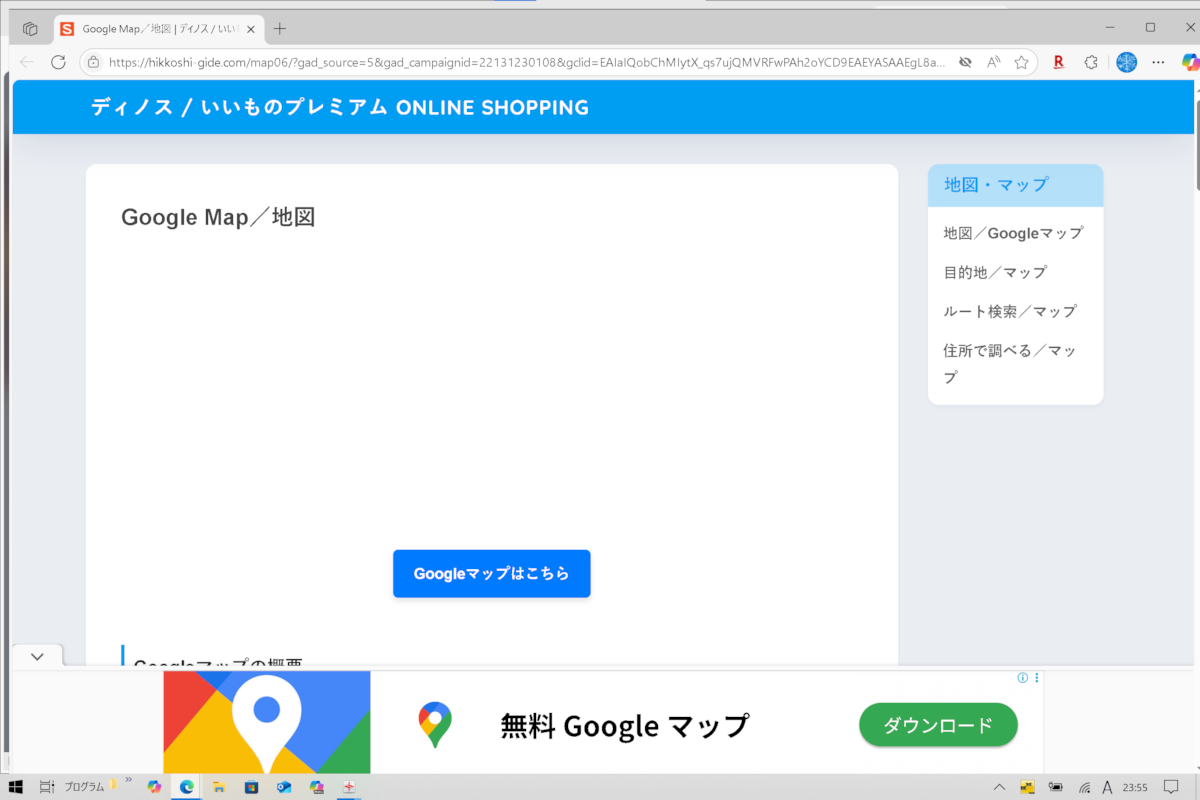The image size is (1200, 800).
Task: Open the tab actions menu icon
Action: (30, 29)
